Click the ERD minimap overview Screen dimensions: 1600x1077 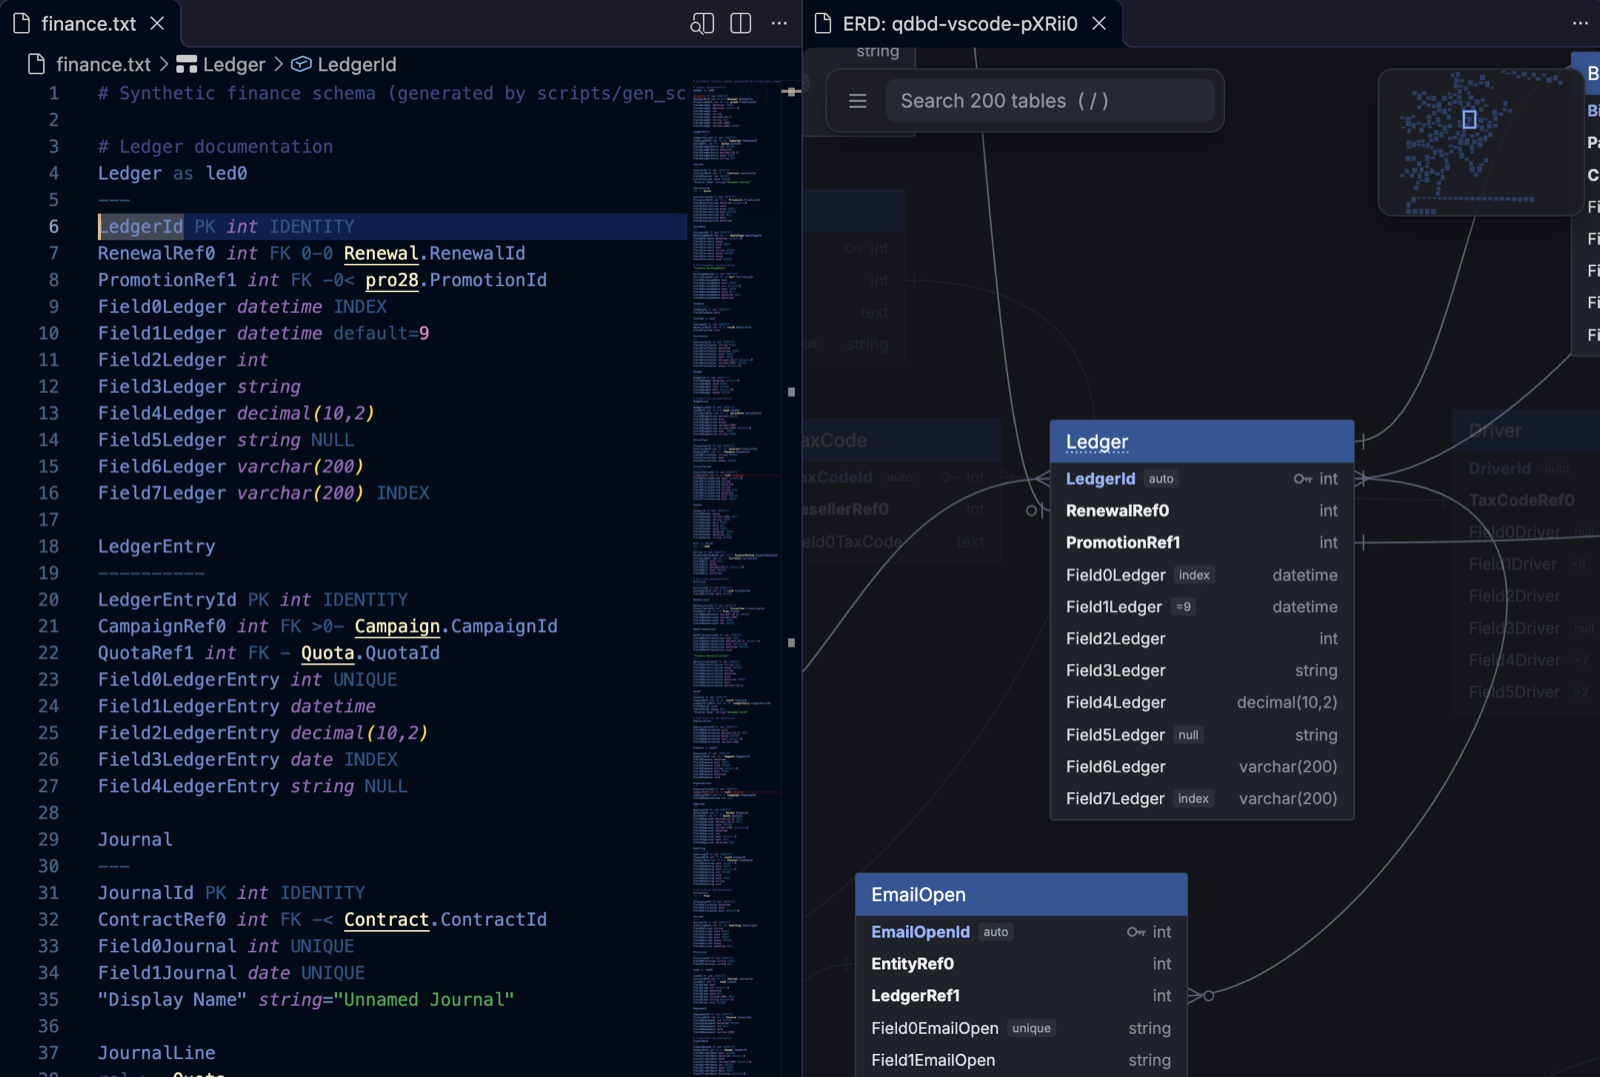(x=1479, y=142)
